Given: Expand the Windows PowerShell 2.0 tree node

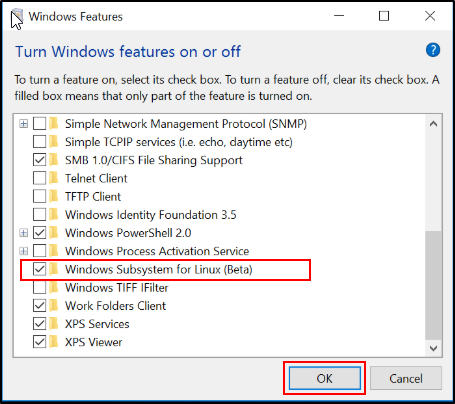Looking at the screenshot, I should 23,233.
